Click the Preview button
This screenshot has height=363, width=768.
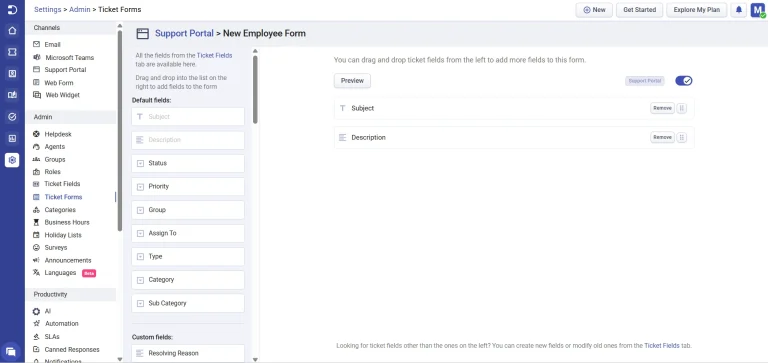pyautogui.click(x=352, y=81)
